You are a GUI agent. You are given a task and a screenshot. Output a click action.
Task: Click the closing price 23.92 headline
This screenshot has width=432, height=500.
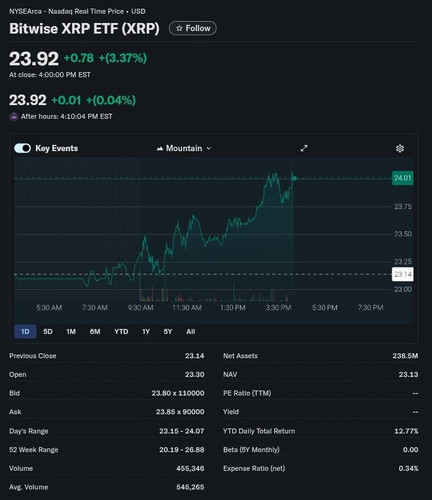pyautogui.click(x=34, y=59)
